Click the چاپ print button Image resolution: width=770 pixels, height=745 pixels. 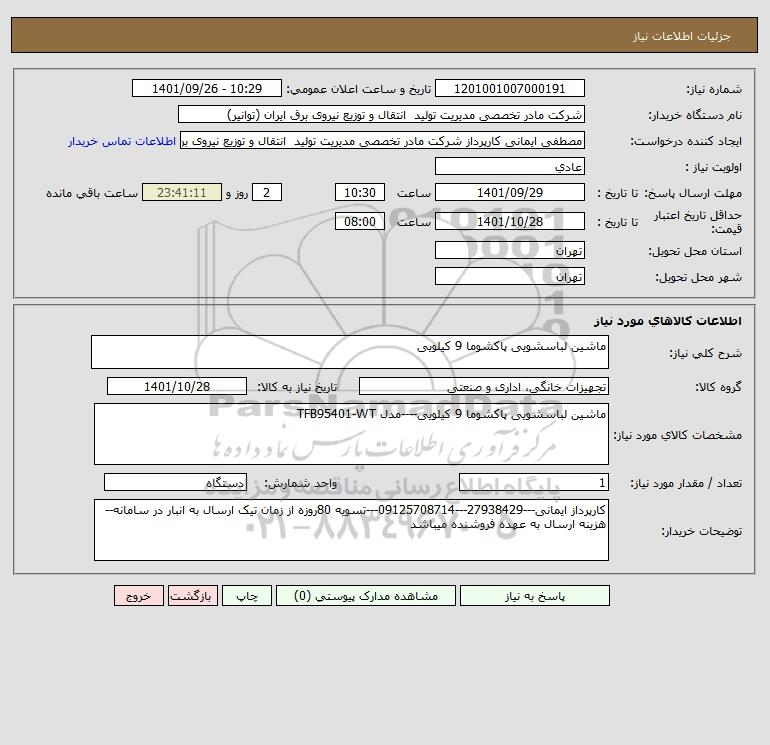[x=247, y=596]
